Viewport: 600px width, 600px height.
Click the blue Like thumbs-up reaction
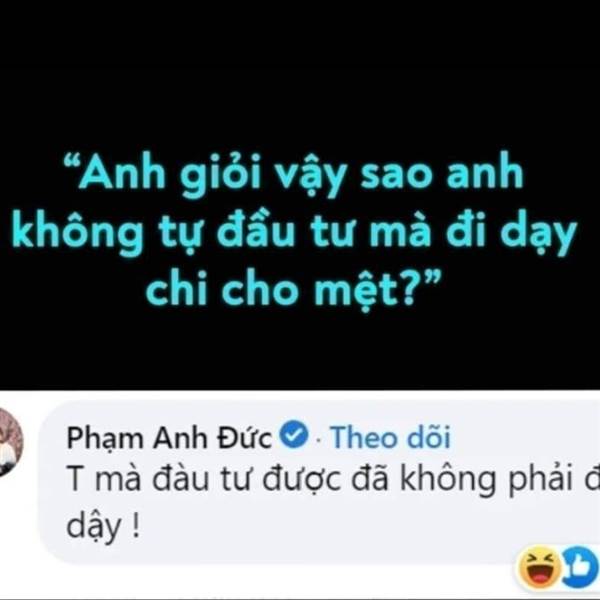point(582,568)
